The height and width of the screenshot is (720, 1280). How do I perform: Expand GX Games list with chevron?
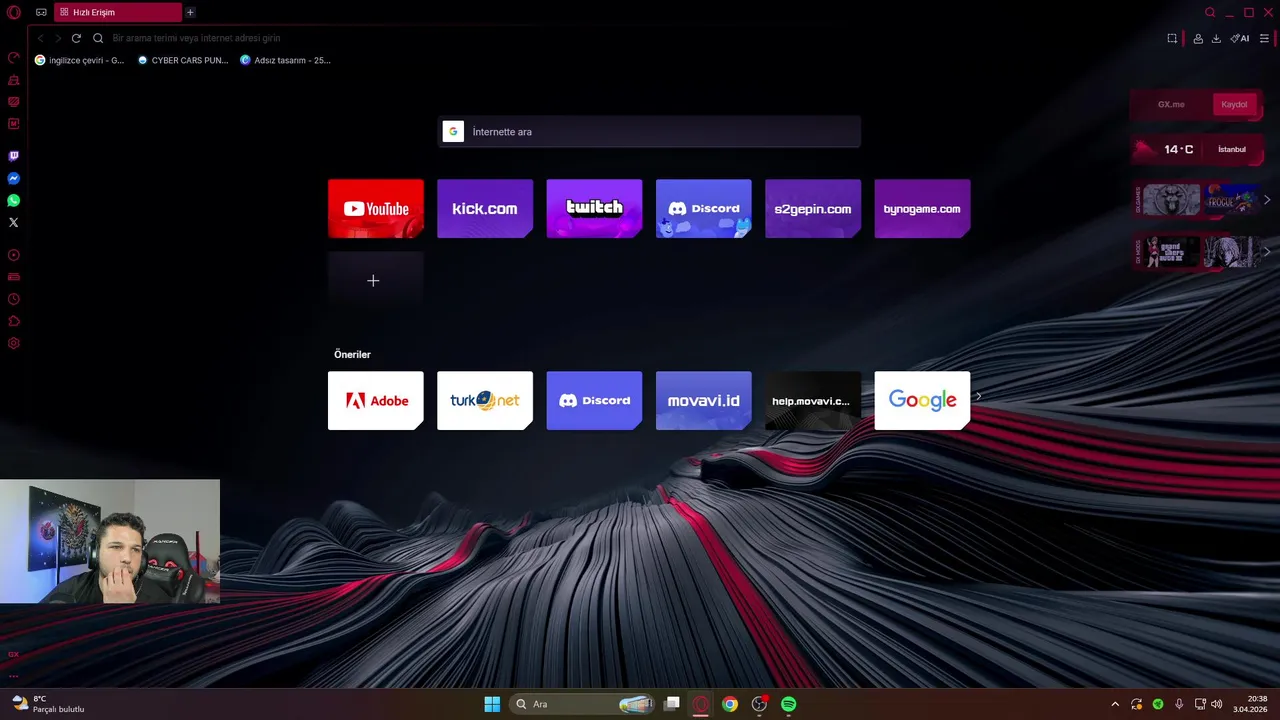1267,199
